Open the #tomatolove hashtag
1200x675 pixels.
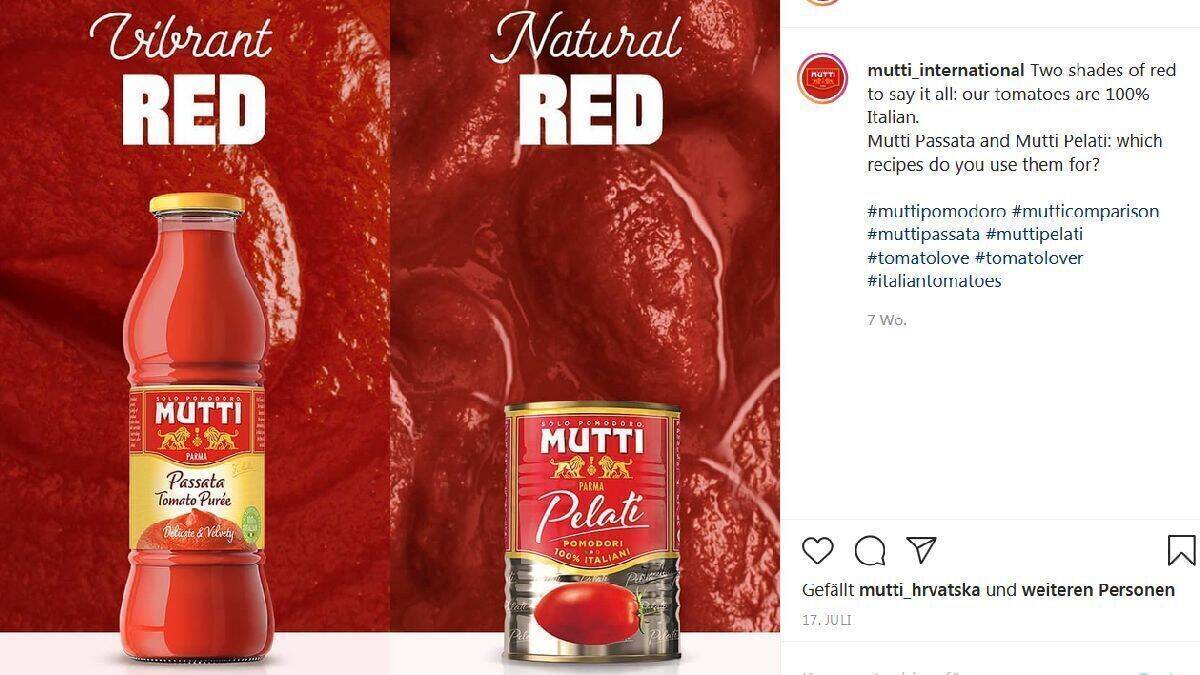click(917, 258)
